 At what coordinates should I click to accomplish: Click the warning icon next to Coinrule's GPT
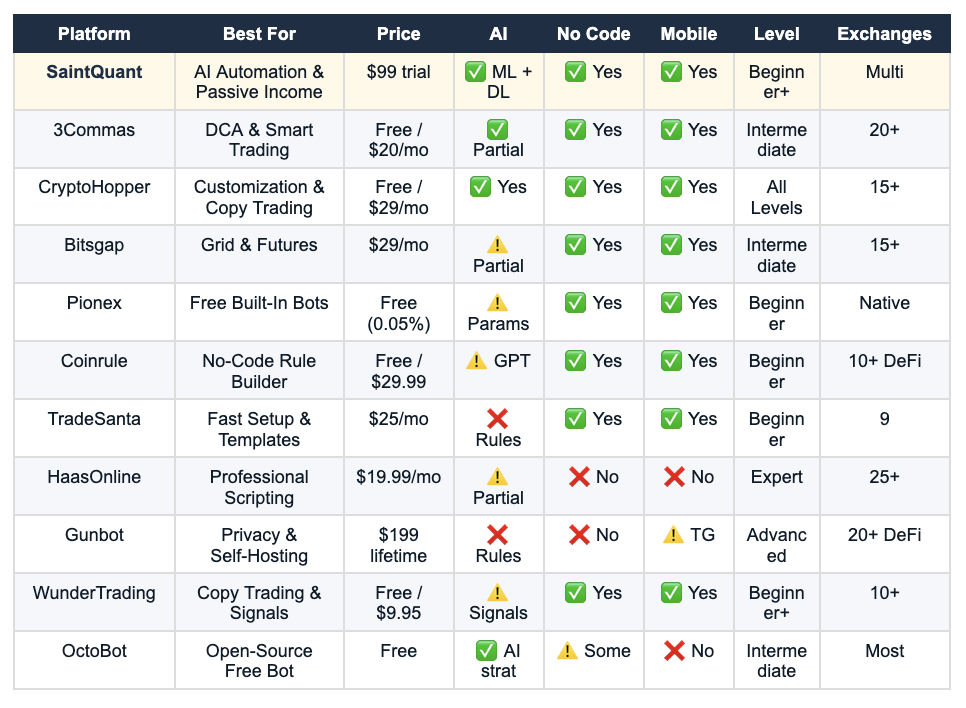(476, 361)
